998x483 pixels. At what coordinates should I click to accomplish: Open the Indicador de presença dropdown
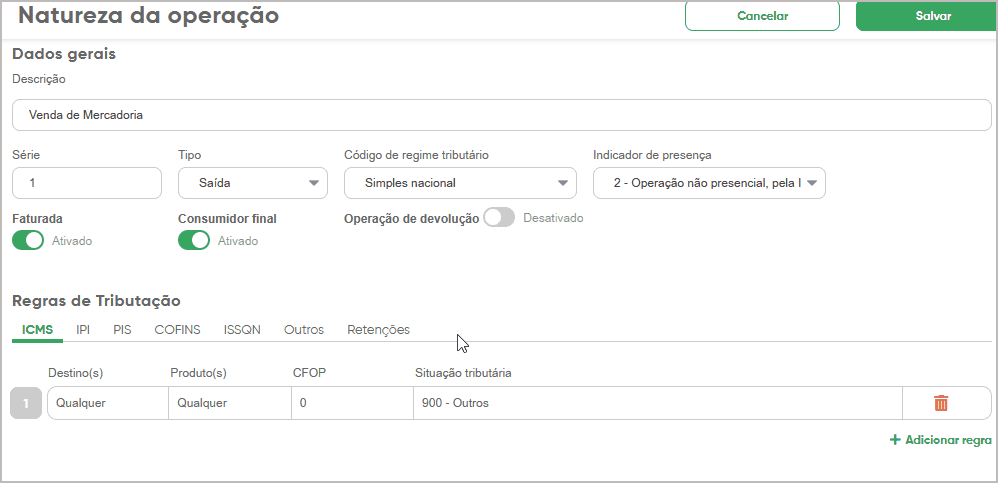click(709, 183)
